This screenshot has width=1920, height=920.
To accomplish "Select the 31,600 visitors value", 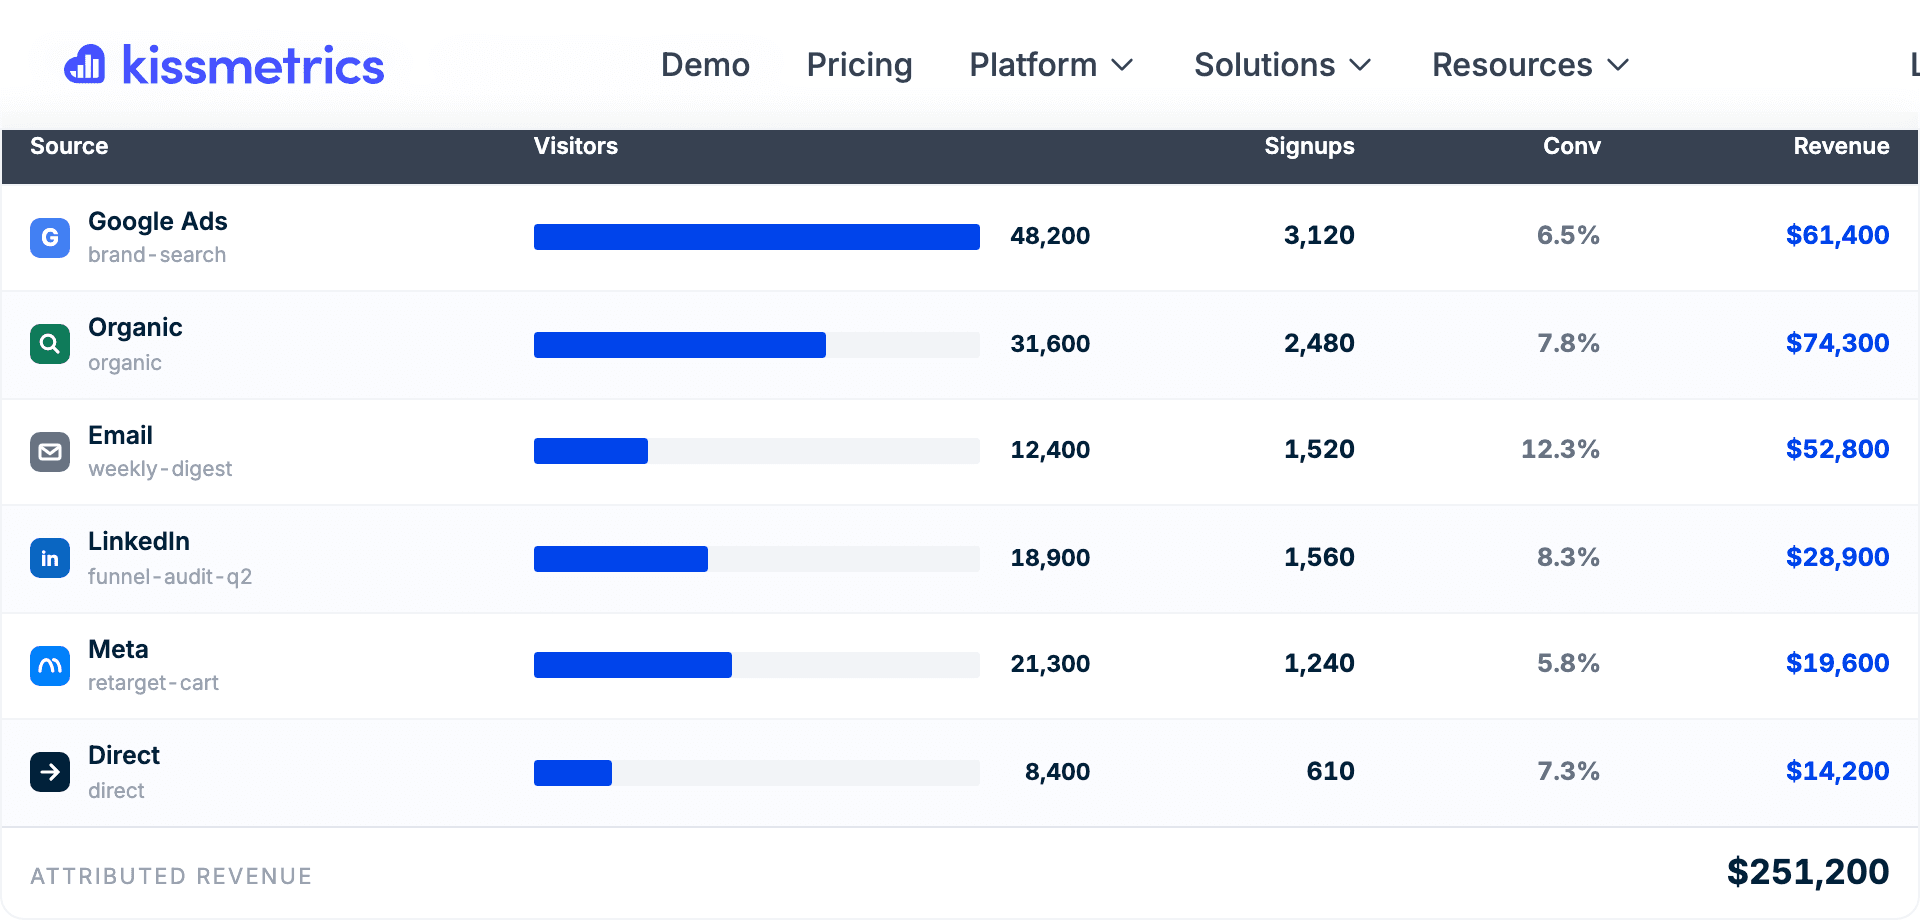I will pos(1050,344).
